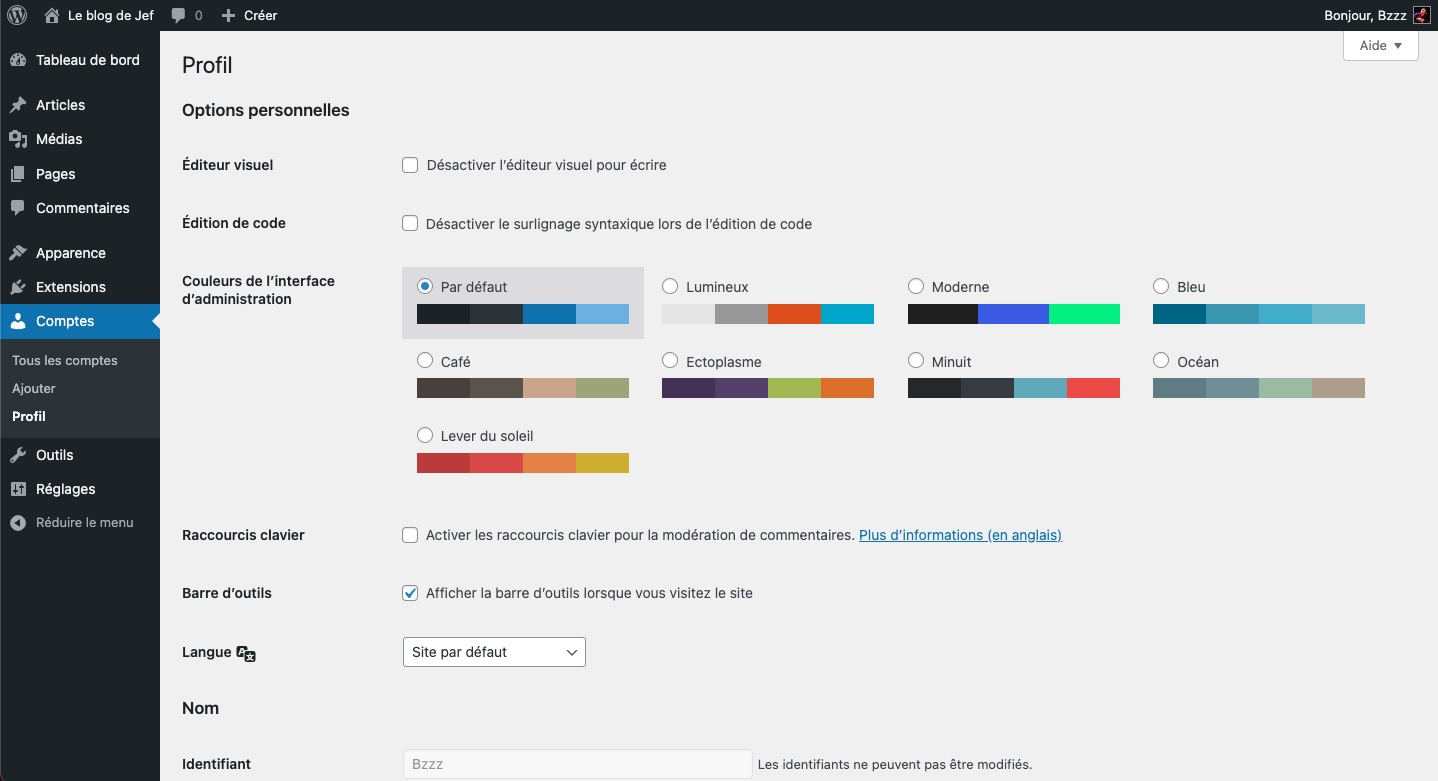
Task: Click the plus icon next to Créer
Action: point(228,16)
